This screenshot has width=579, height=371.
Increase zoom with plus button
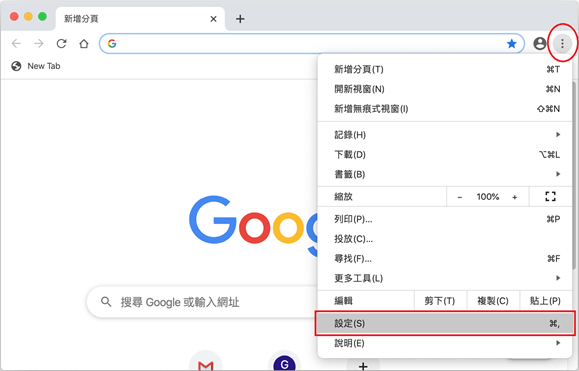[514, 197]
